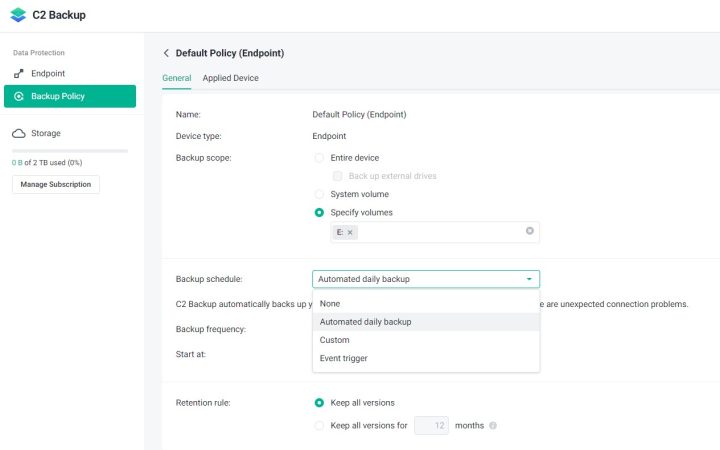
Task: Click the Backup Policy sidebar icon
Action: coord(19,96)
